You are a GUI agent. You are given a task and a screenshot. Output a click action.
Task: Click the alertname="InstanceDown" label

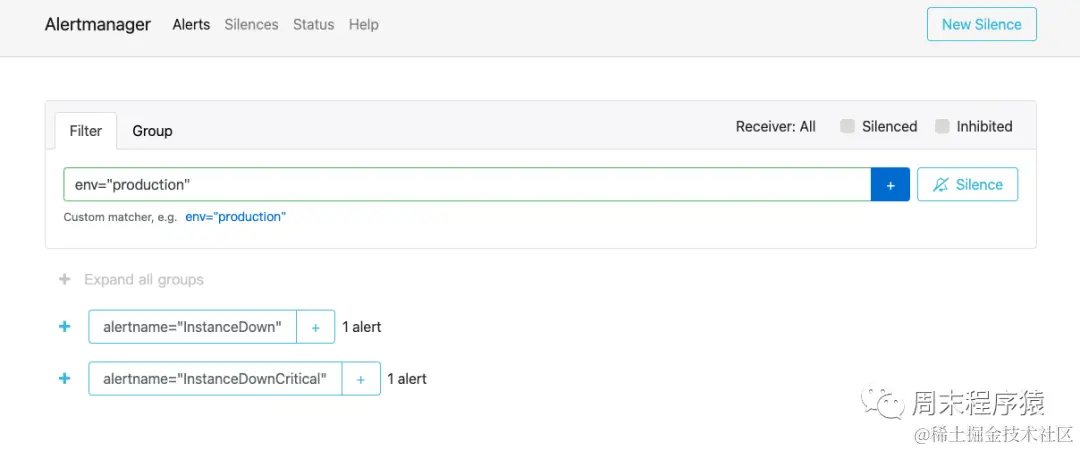tap(193, 327)
